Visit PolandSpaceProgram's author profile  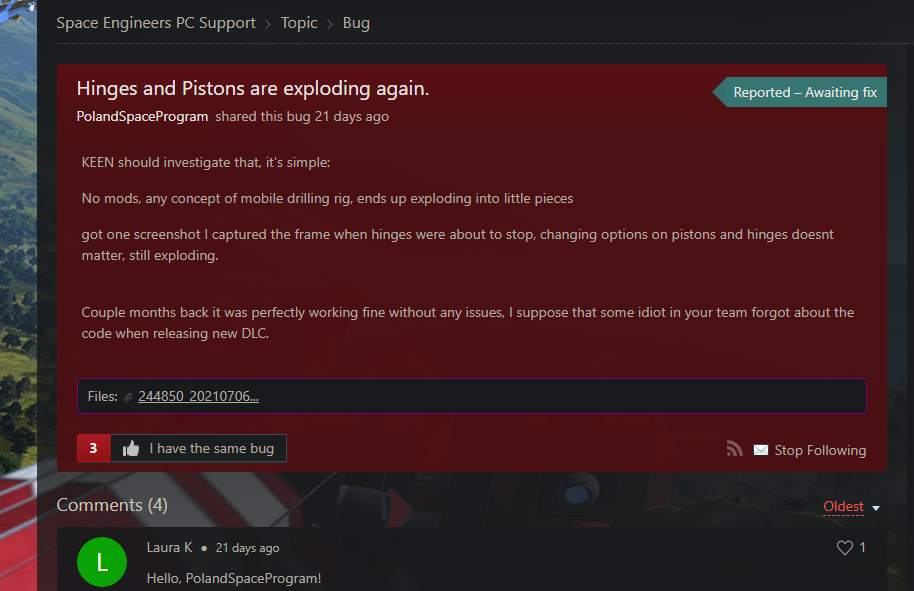142,116
